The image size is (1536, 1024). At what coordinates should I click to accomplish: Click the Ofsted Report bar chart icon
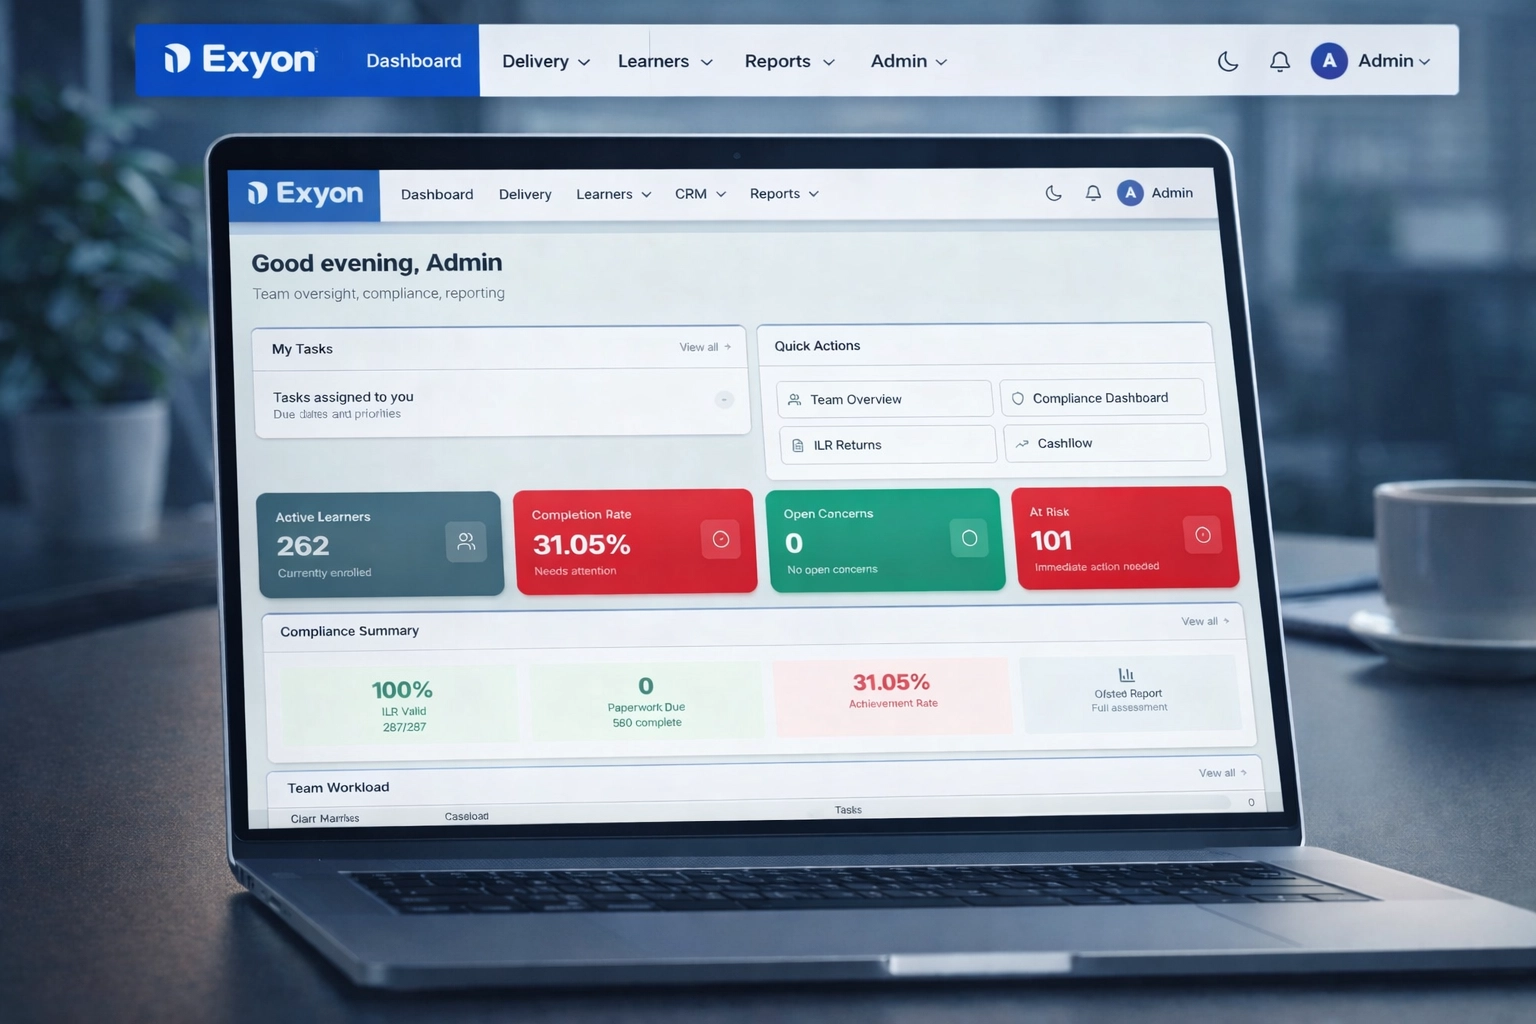click(x=1128, y=674)
